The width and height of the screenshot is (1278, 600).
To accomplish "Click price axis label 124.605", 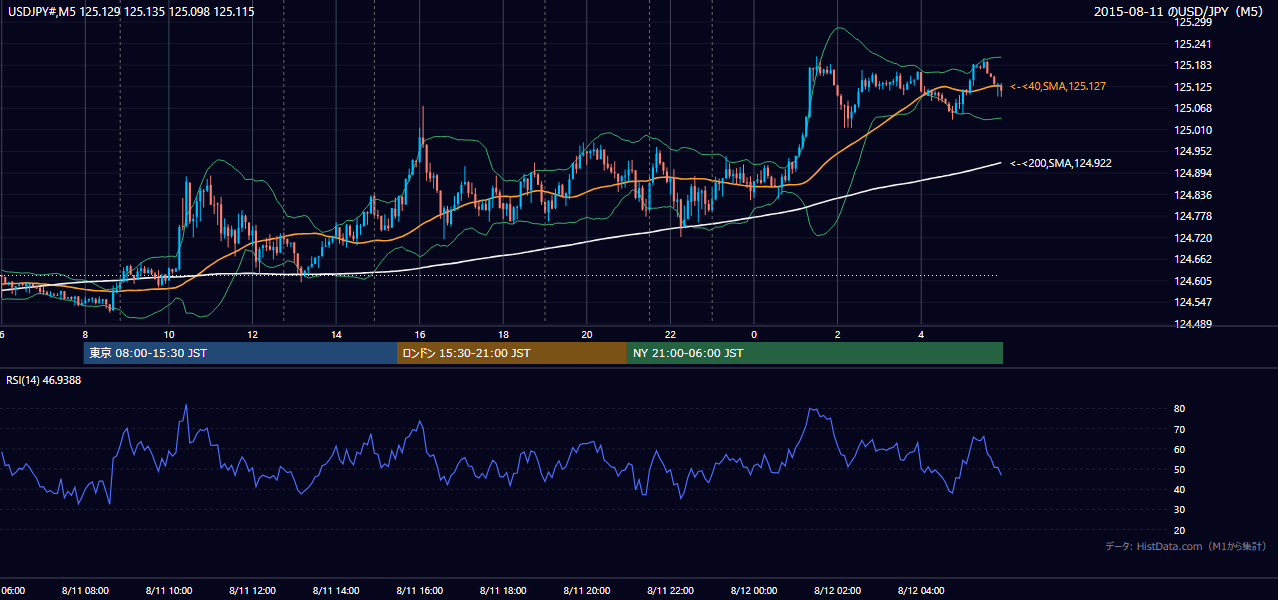I will coord(1194,281).
